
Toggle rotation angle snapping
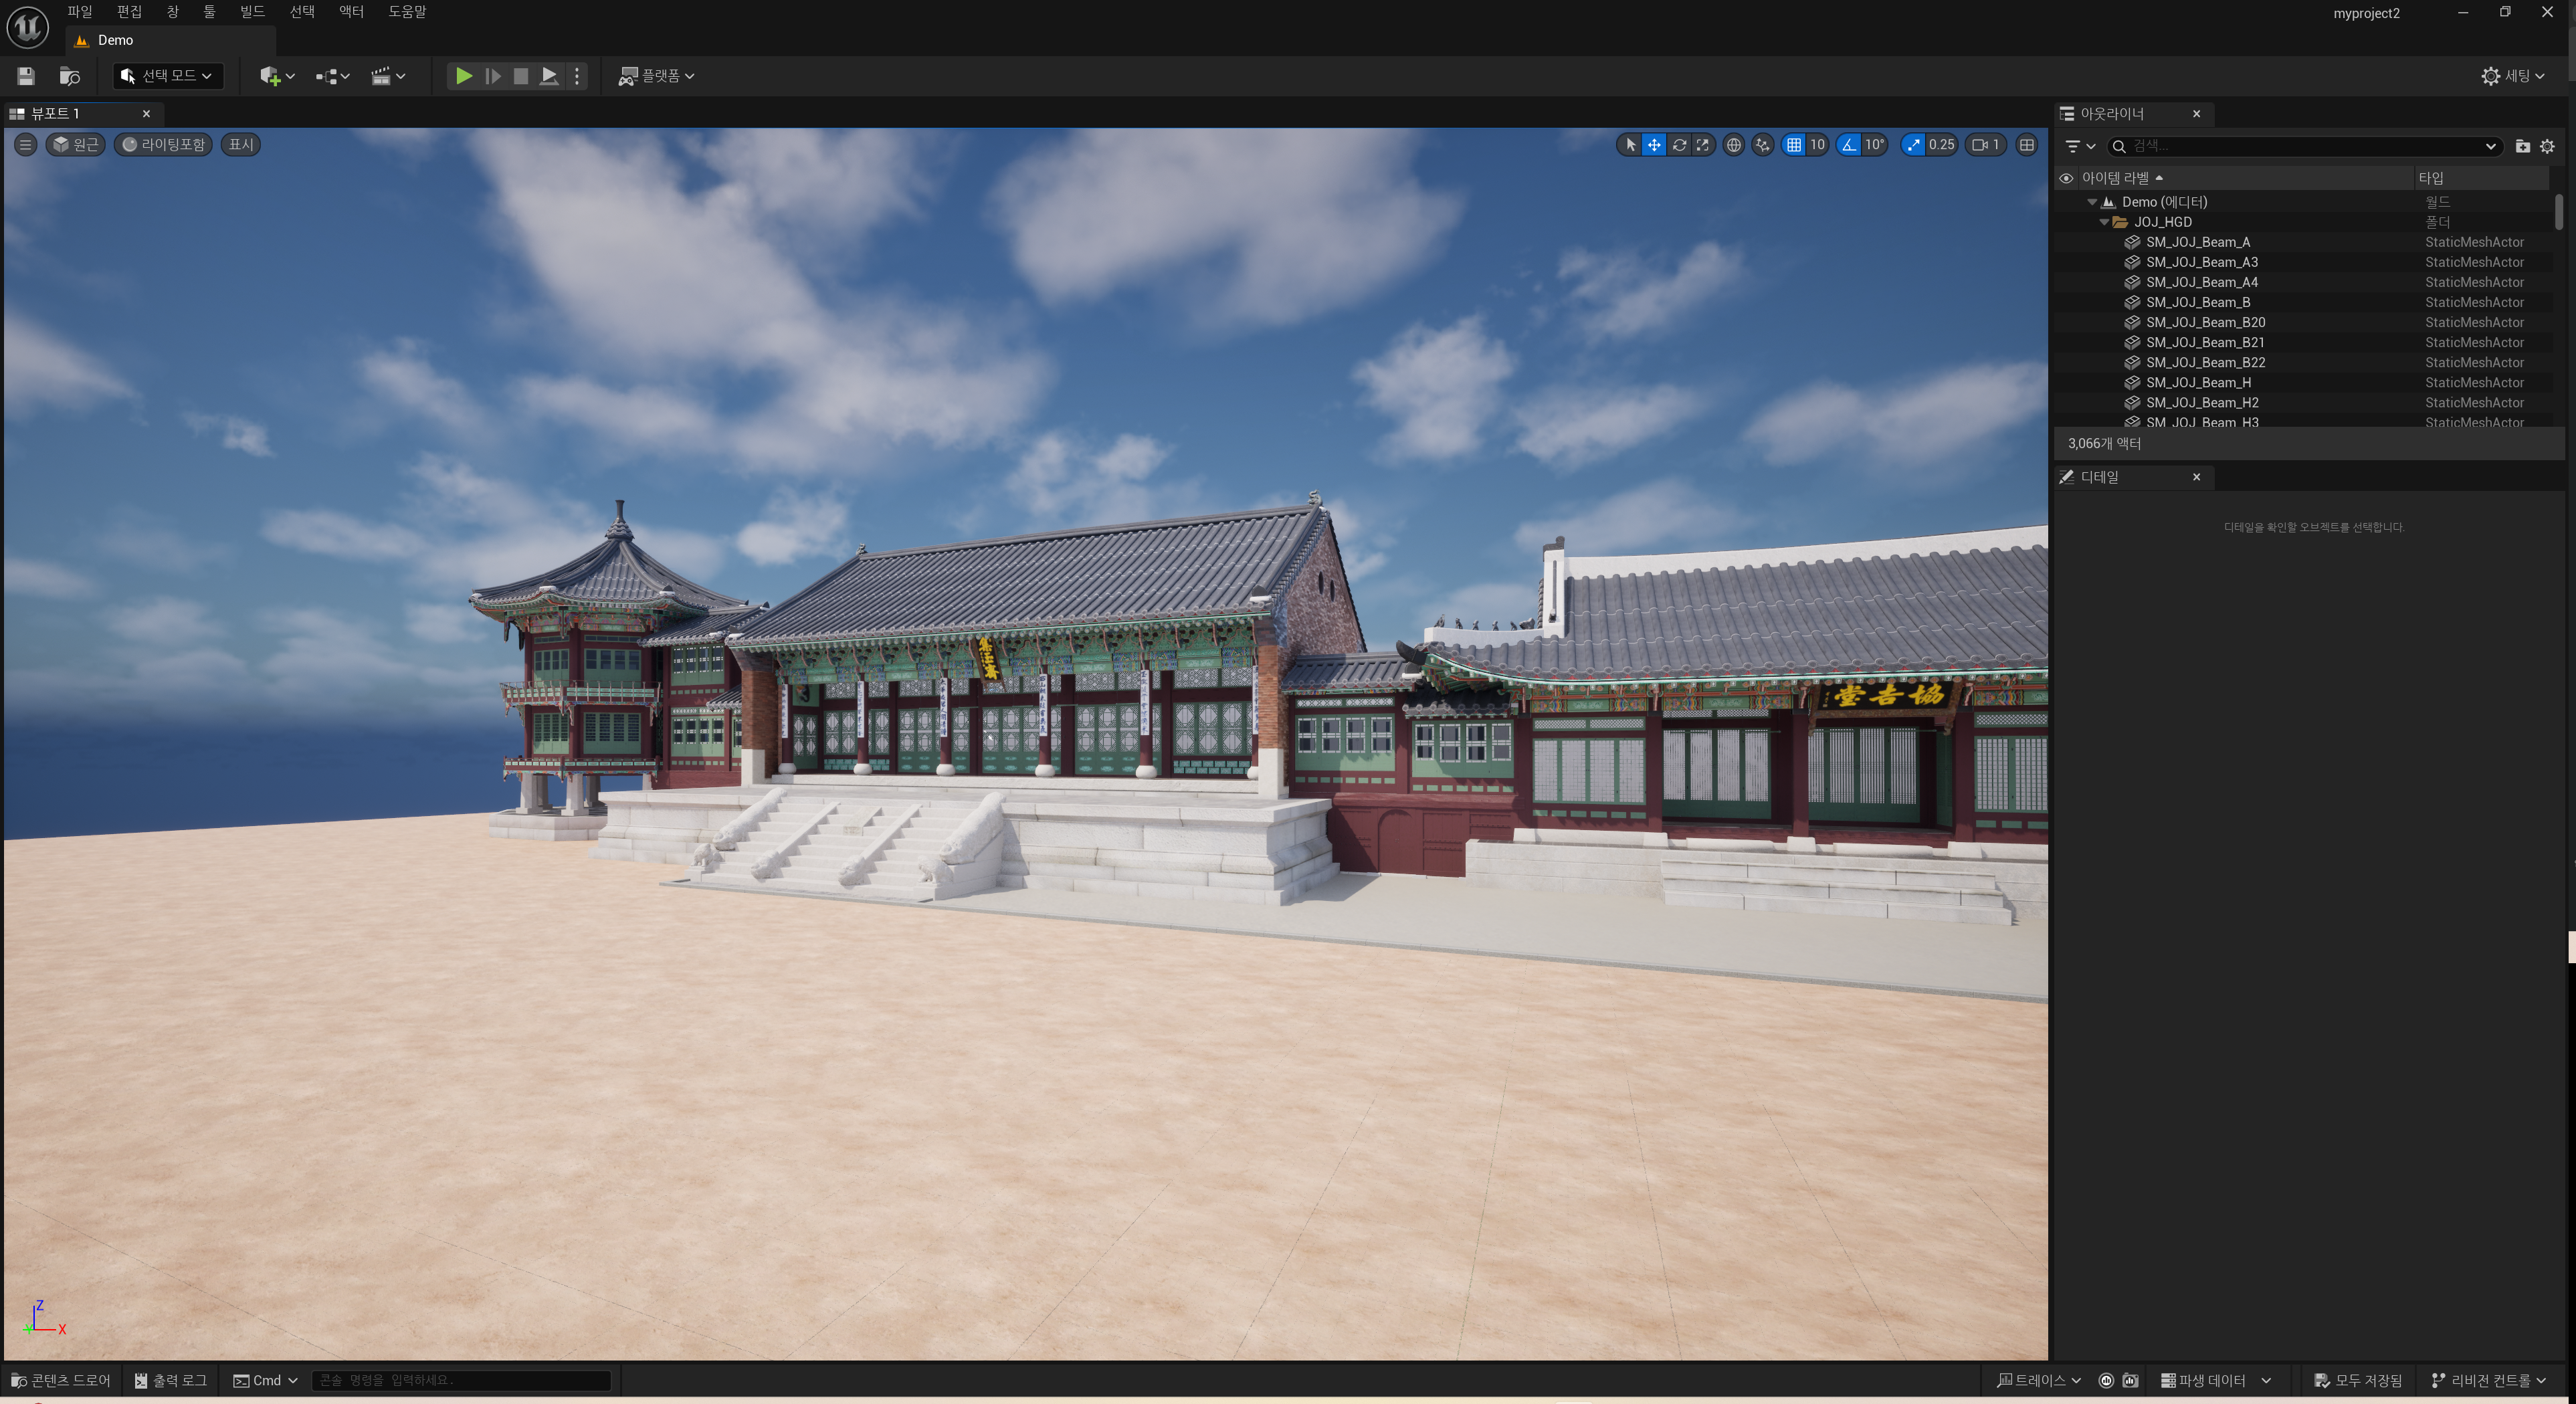[x=1849, y=145]
